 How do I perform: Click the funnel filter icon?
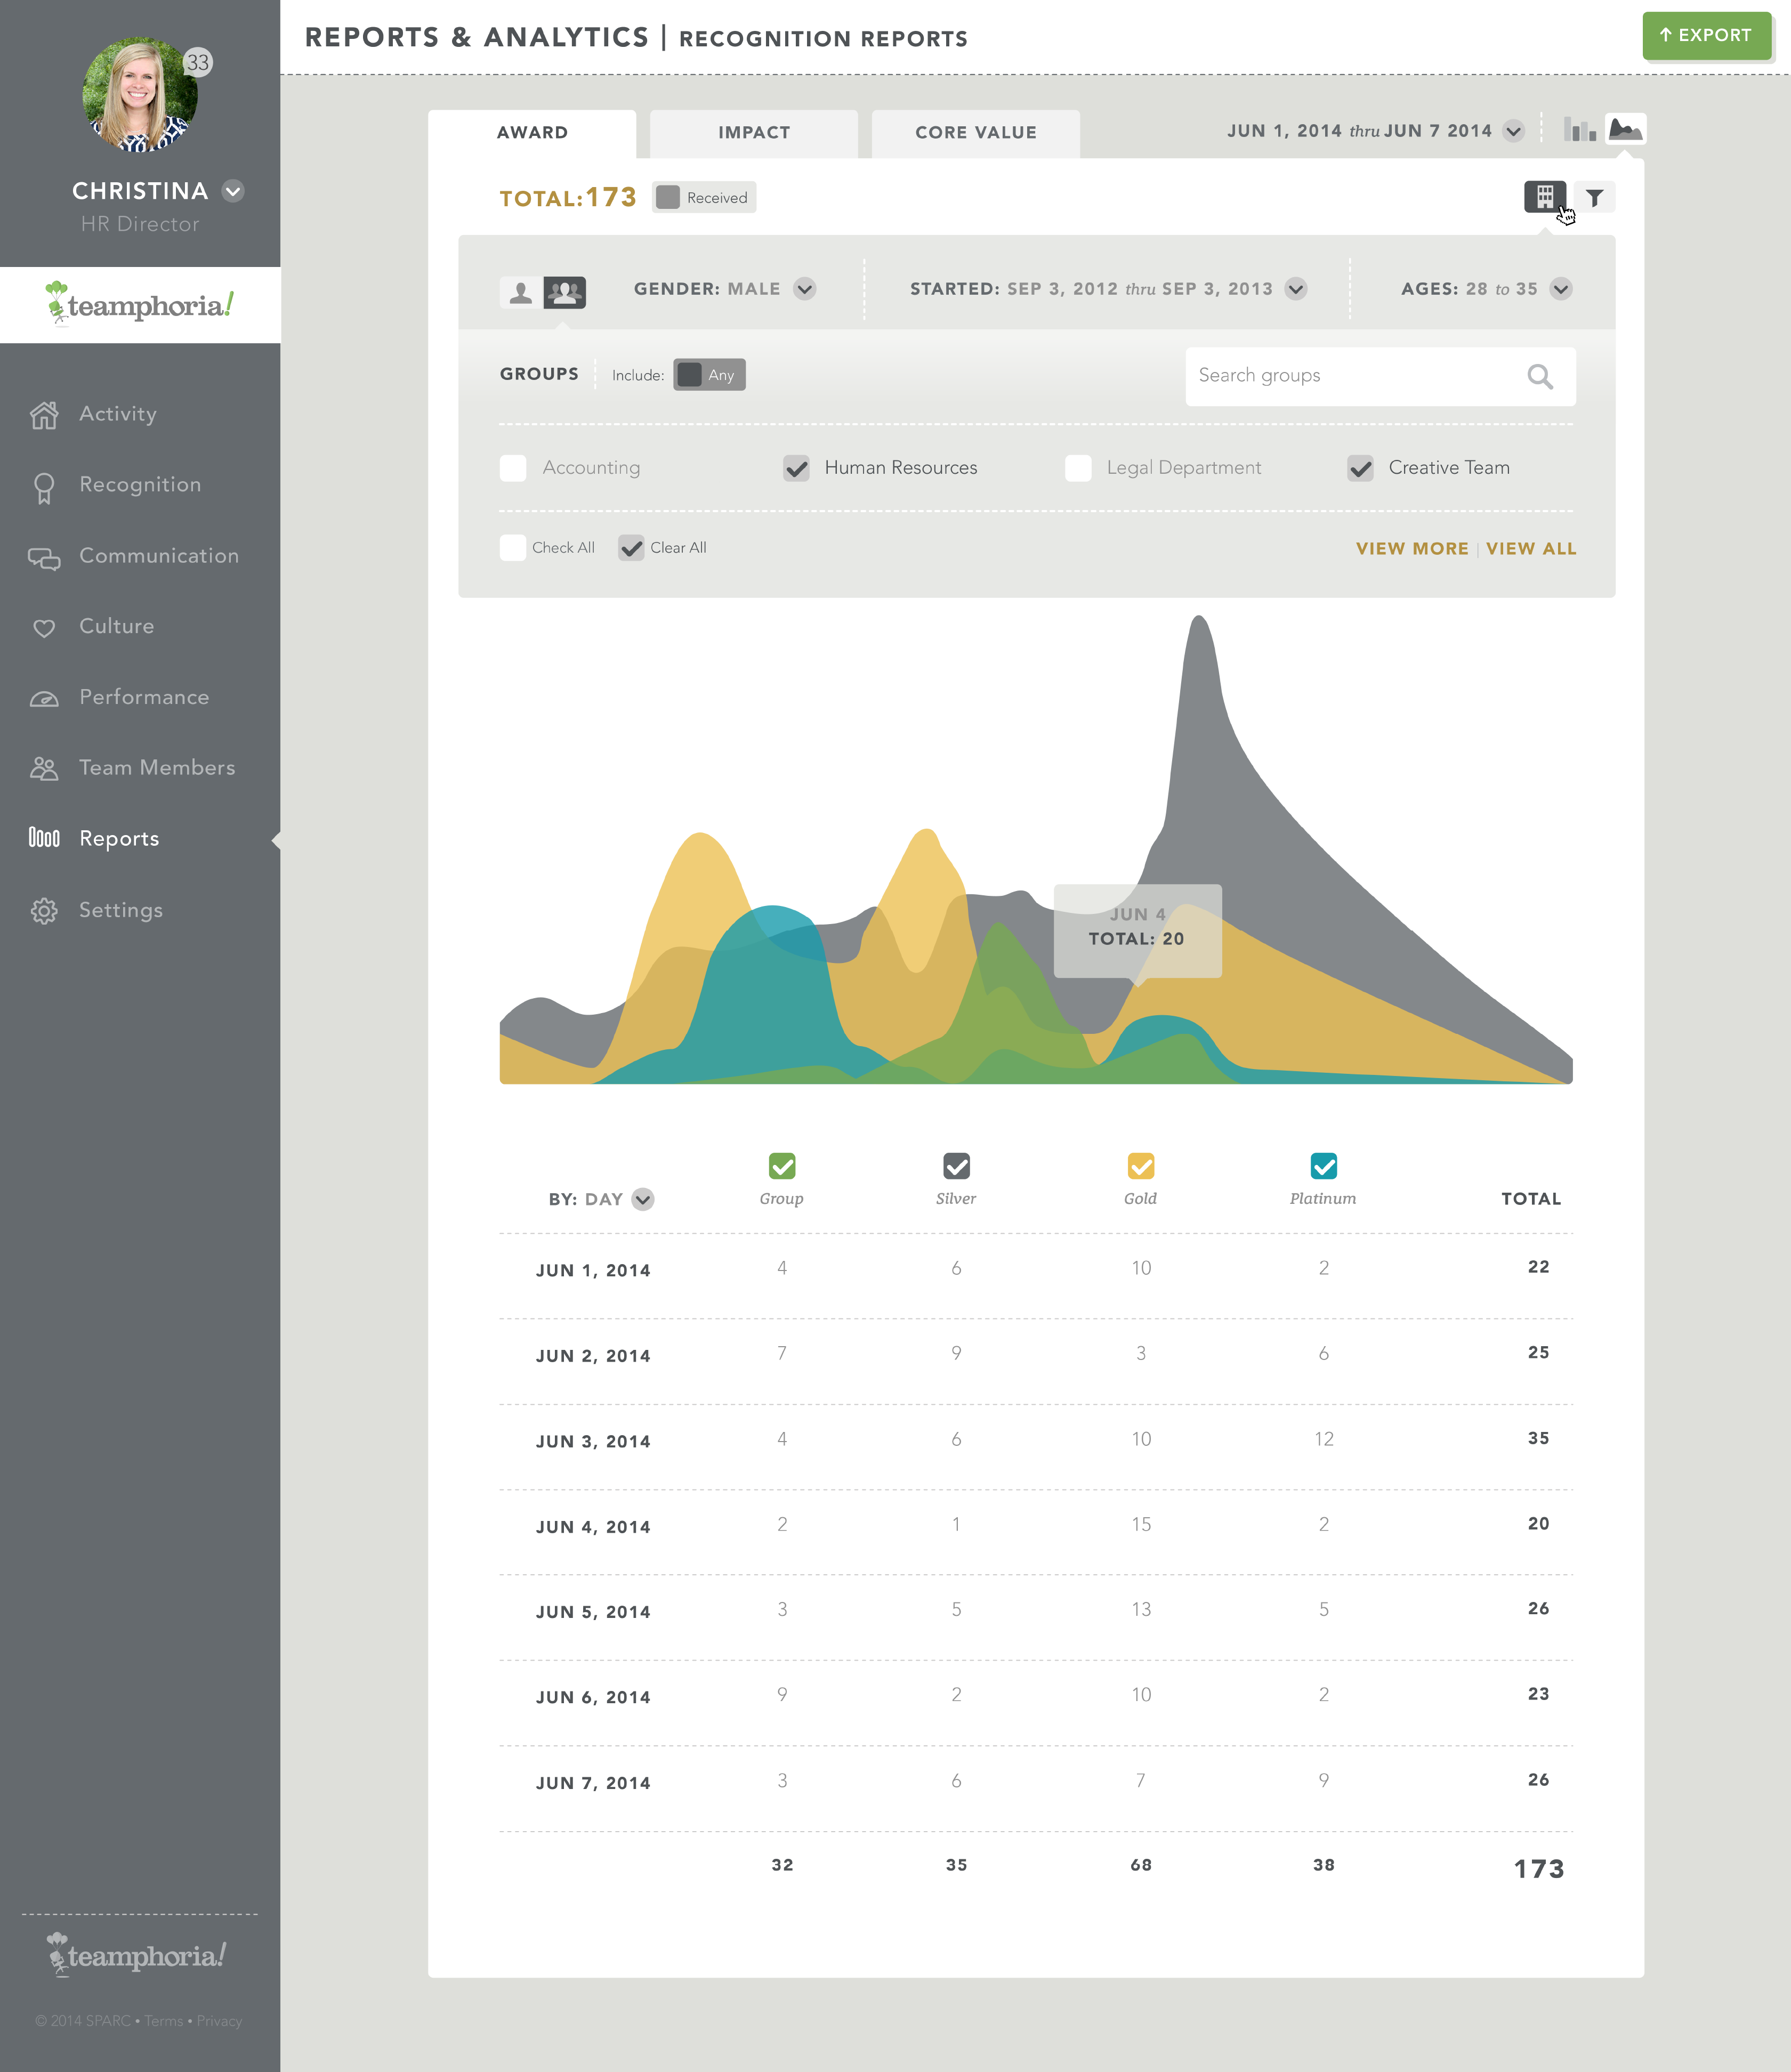1595,198
